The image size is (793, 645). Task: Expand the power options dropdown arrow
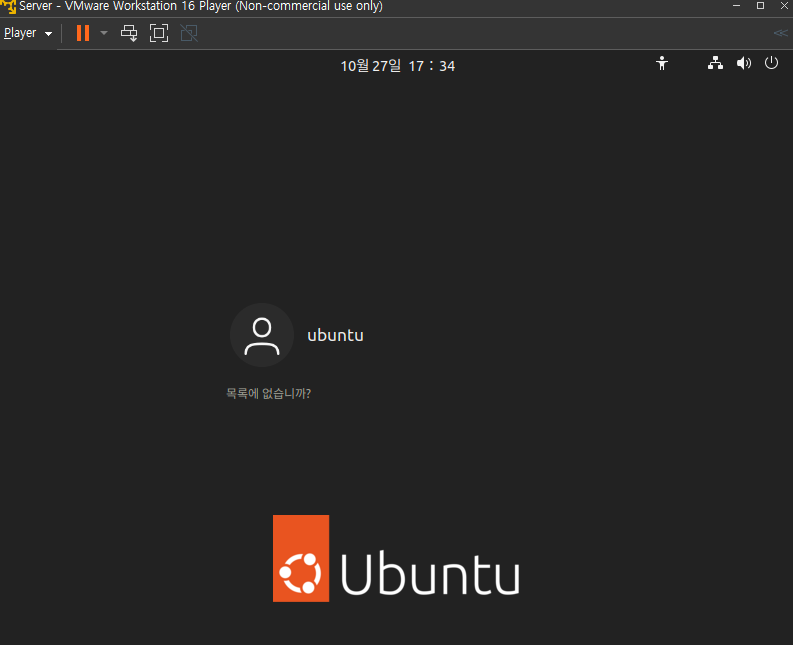coord(104,33)
